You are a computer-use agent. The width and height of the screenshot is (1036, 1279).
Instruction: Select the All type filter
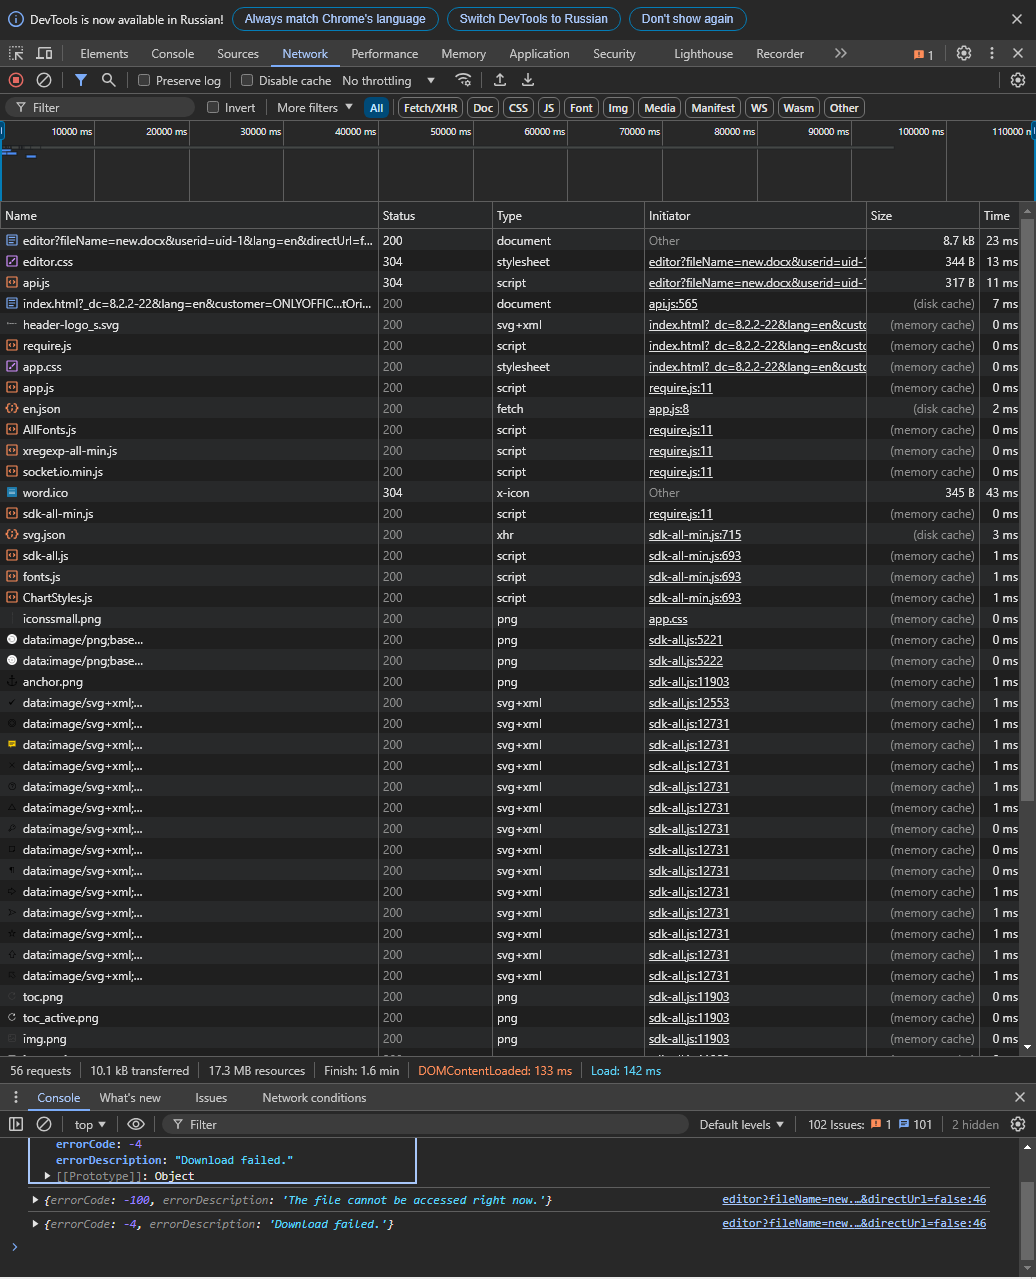pos(376,108)
